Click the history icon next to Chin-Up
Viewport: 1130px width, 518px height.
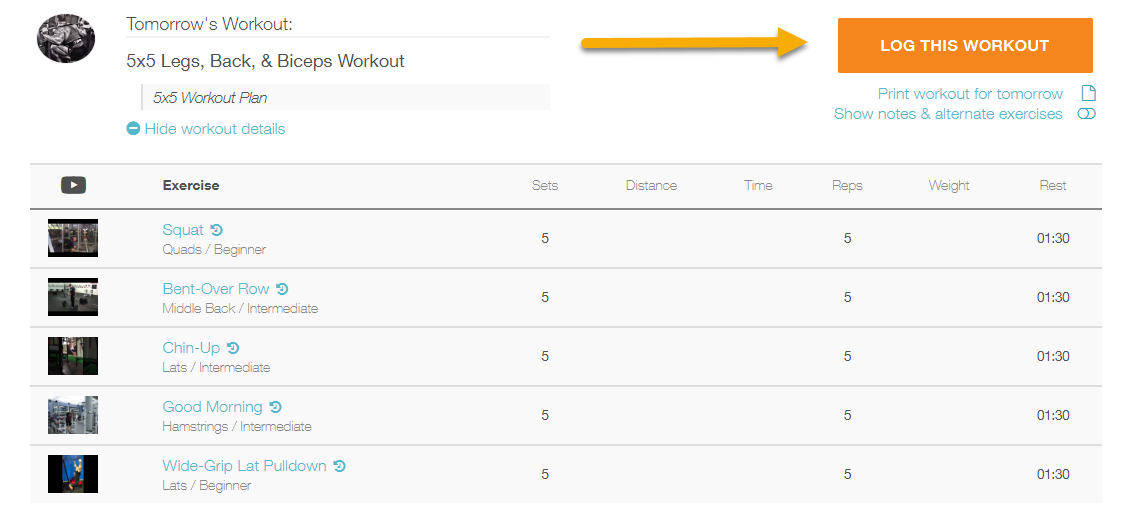(x=233, y=348)
